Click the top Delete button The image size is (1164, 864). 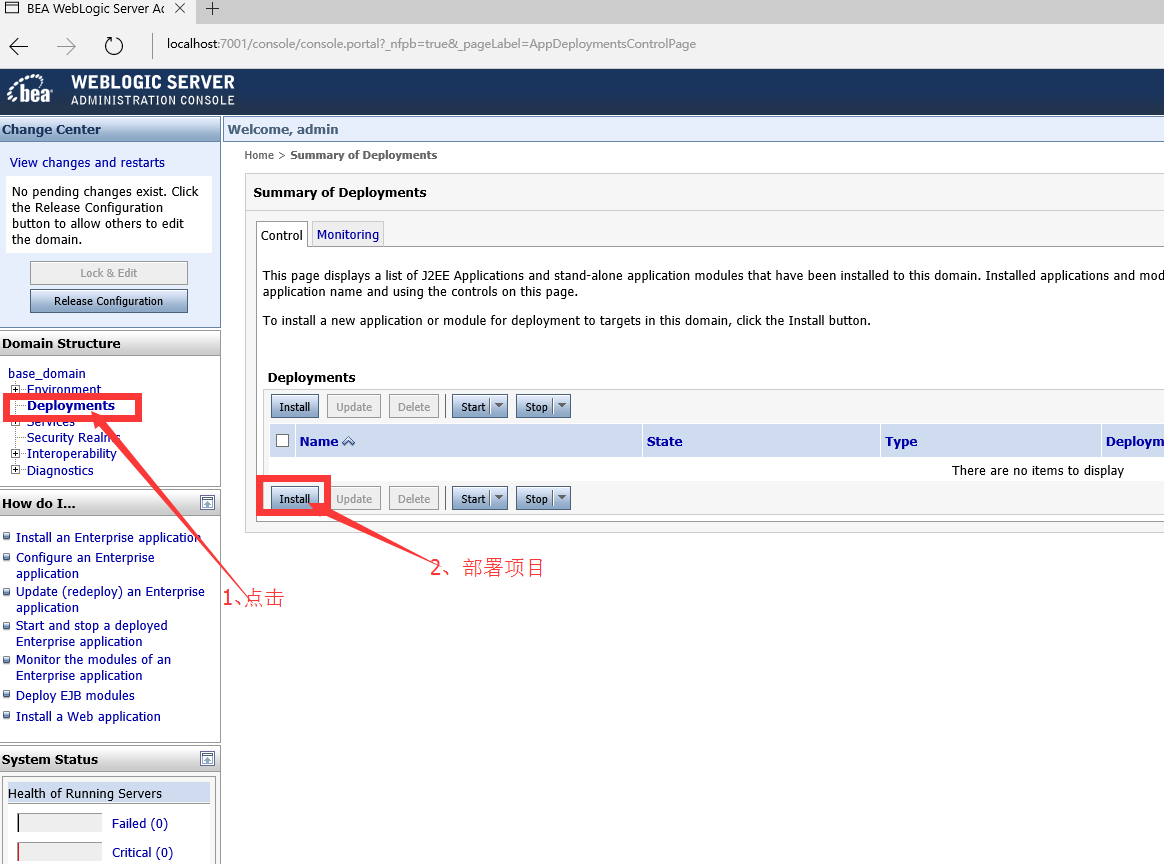(x=413, y=407)
